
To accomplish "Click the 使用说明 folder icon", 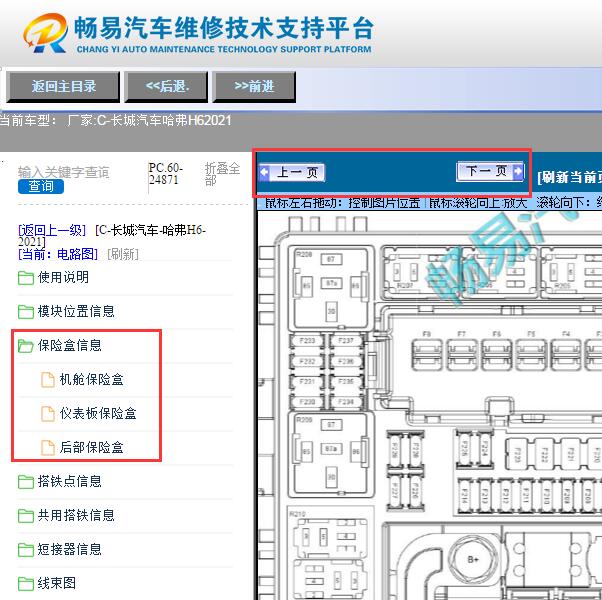I will coord(26,278).
